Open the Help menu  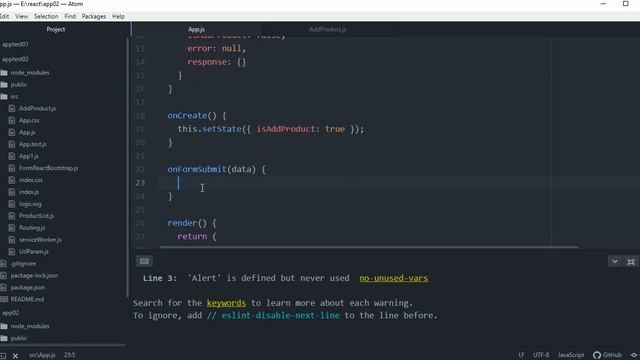click(118, 16)
